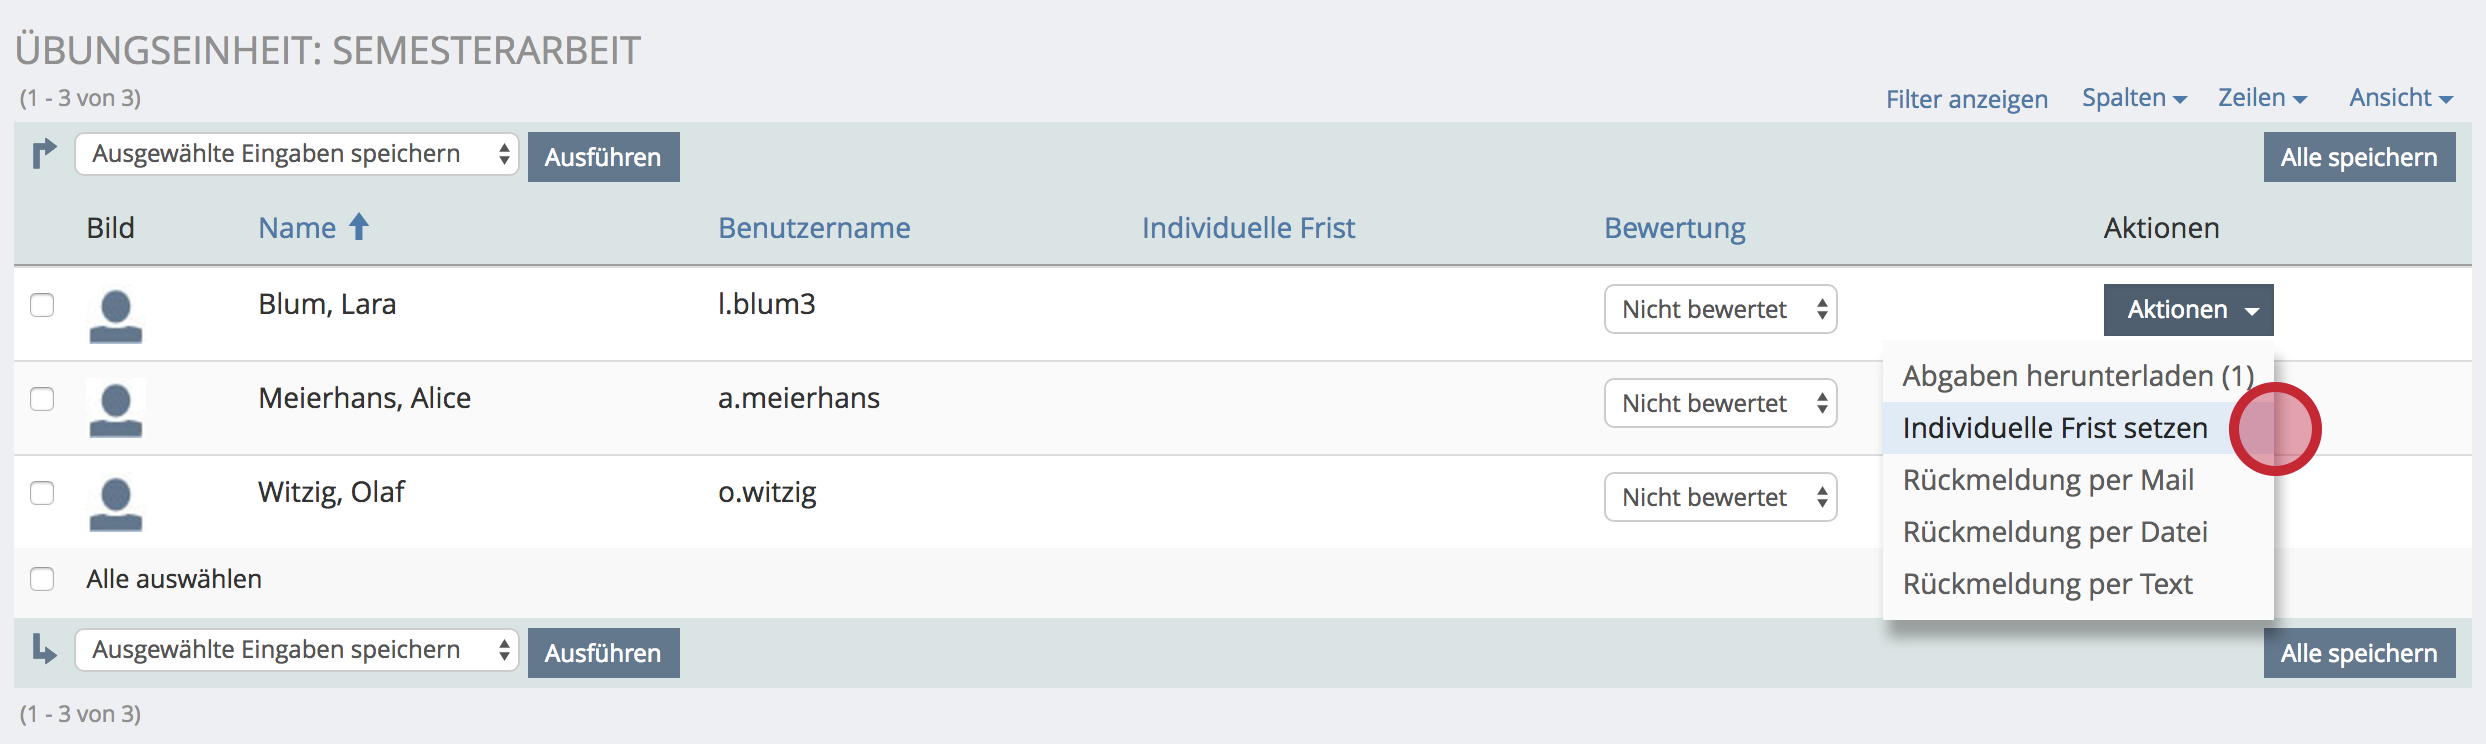Tick the checkbox for Meierhans, Alice
Image resolution: width=2486 pixels, height=744 pixels.
[42, 398]
